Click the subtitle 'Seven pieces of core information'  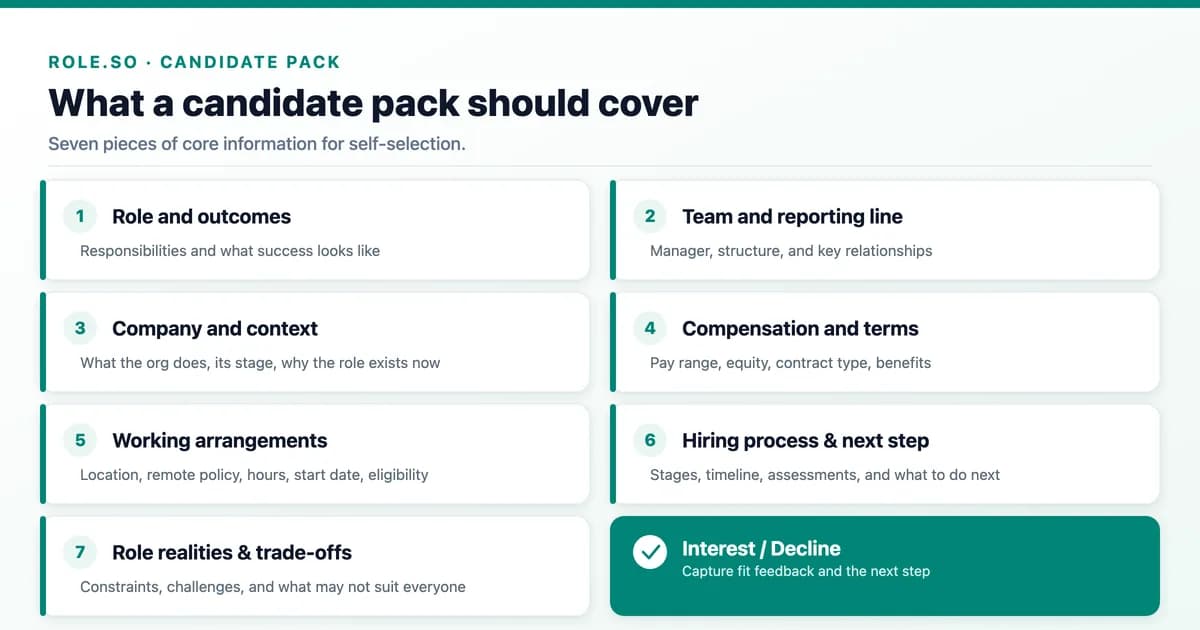[x=257, y=144]
